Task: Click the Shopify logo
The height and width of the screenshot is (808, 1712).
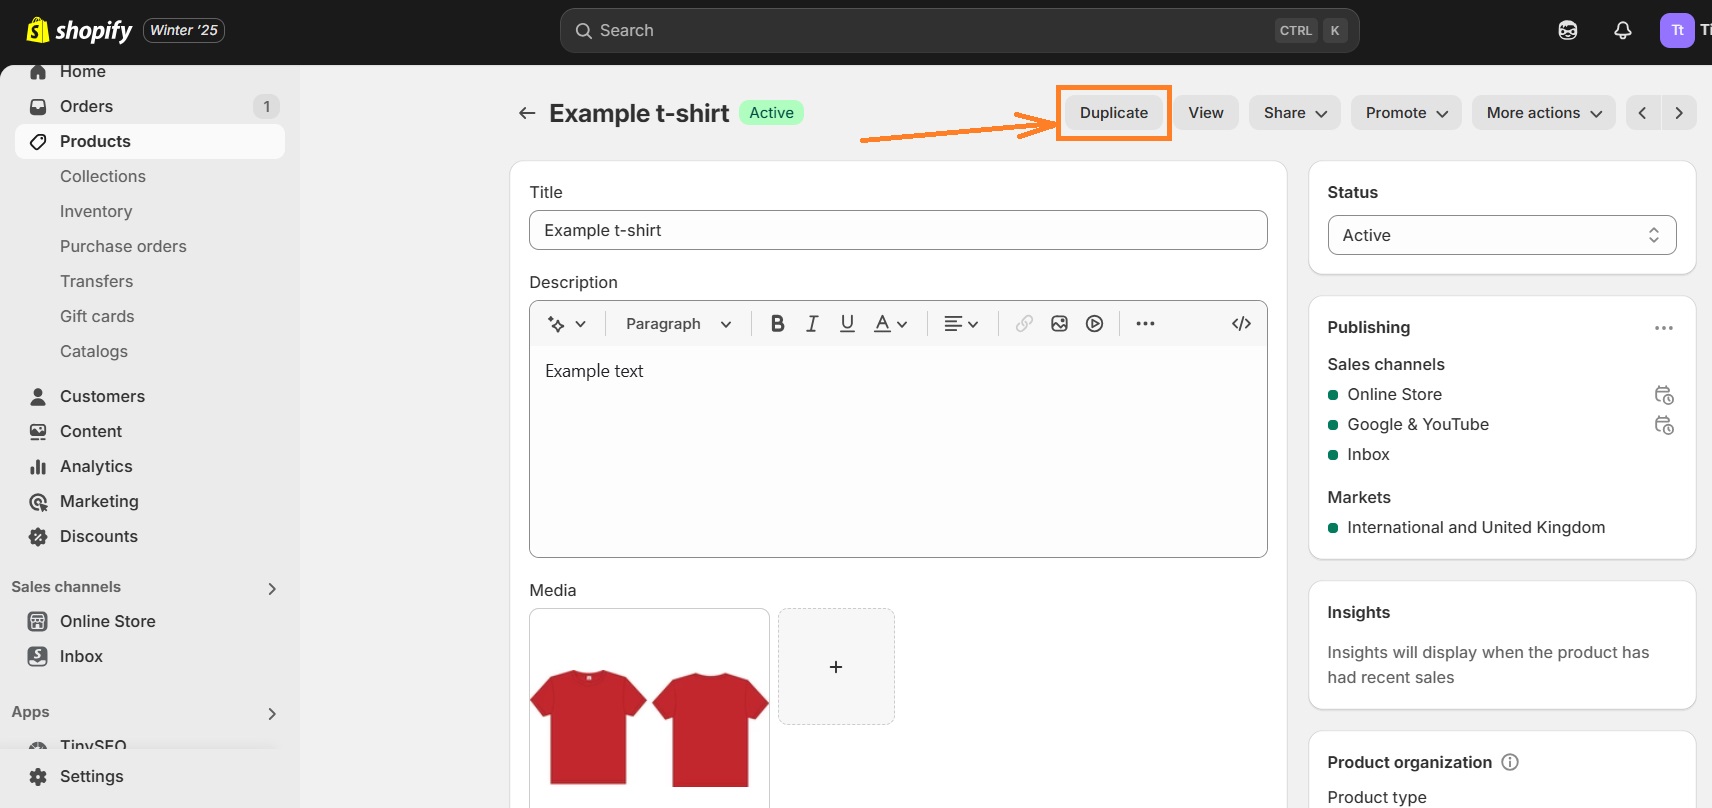Action: (x=79, y=31)
